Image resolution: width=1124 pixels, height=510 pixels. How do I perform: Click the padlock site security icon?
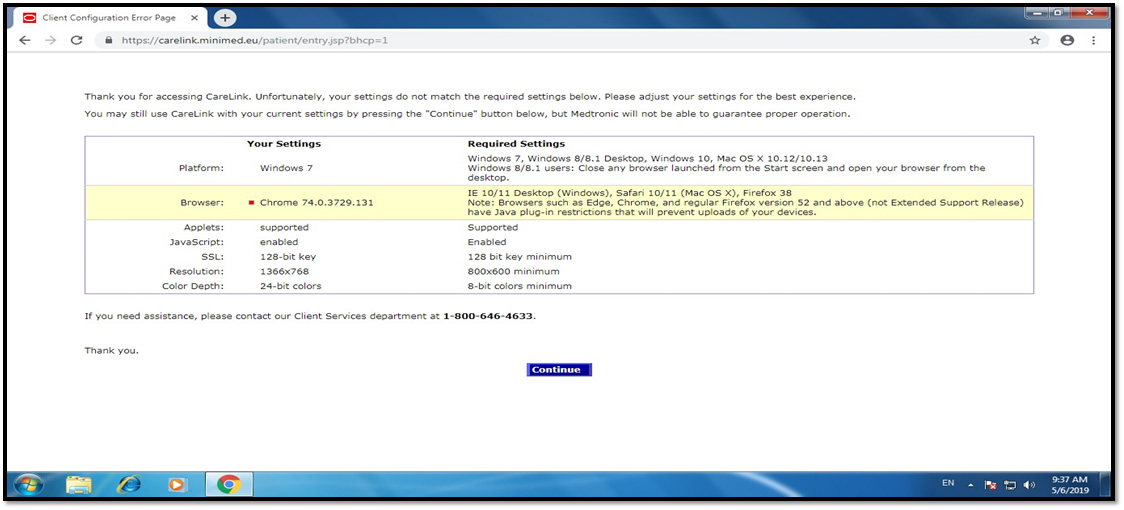pos(108,41)
